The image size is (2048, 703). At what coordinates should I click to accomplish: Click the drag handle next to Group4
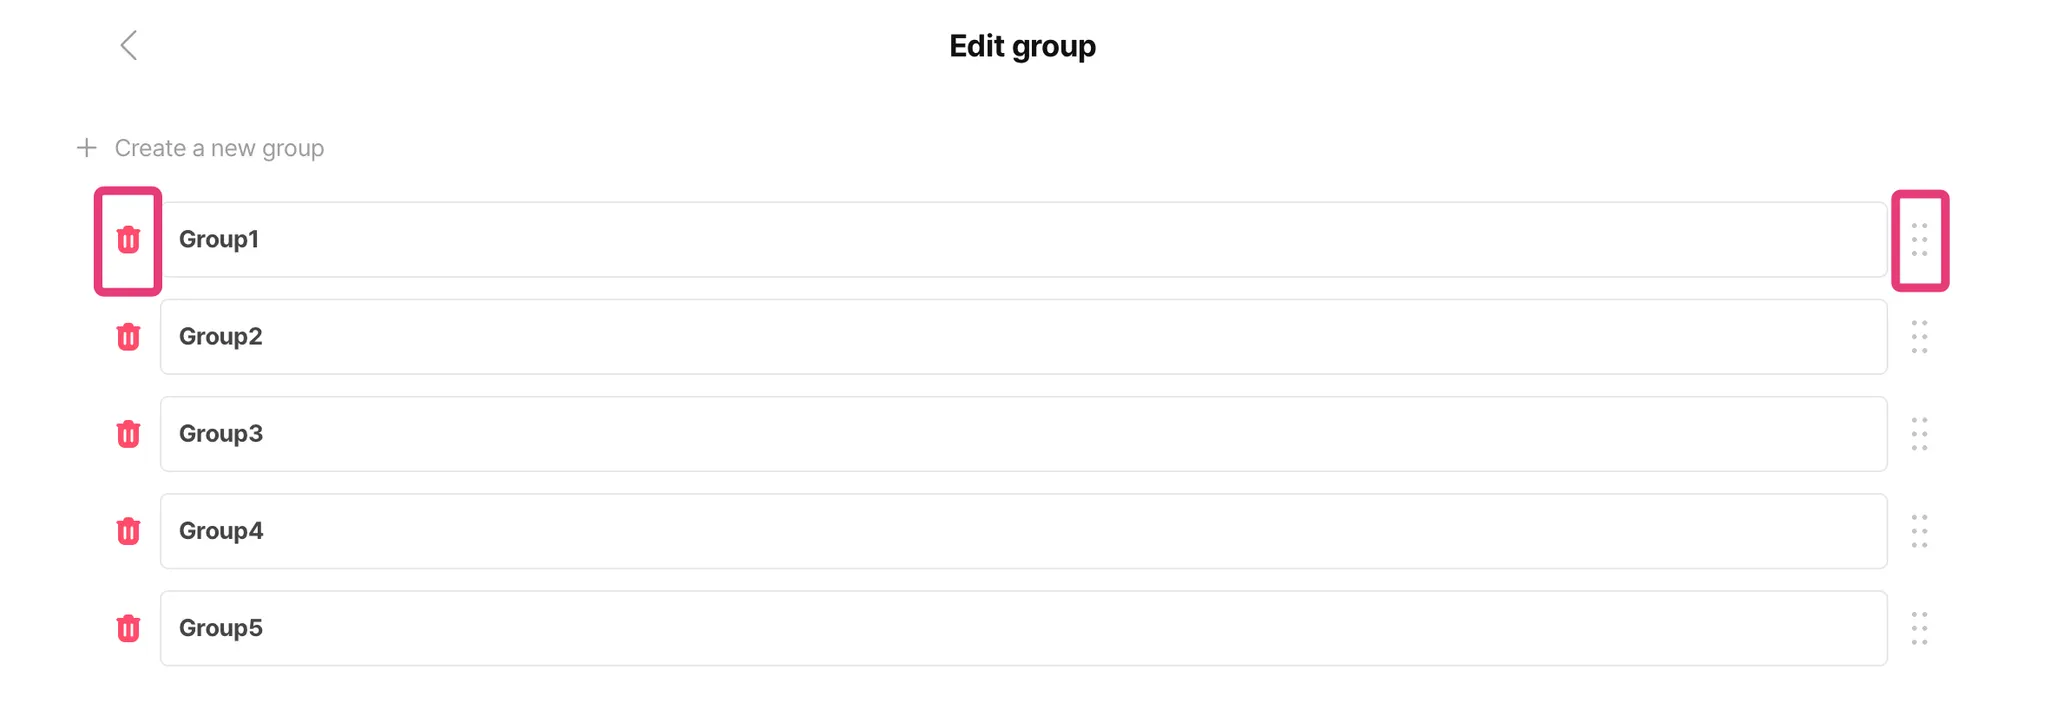[1919, 531]
